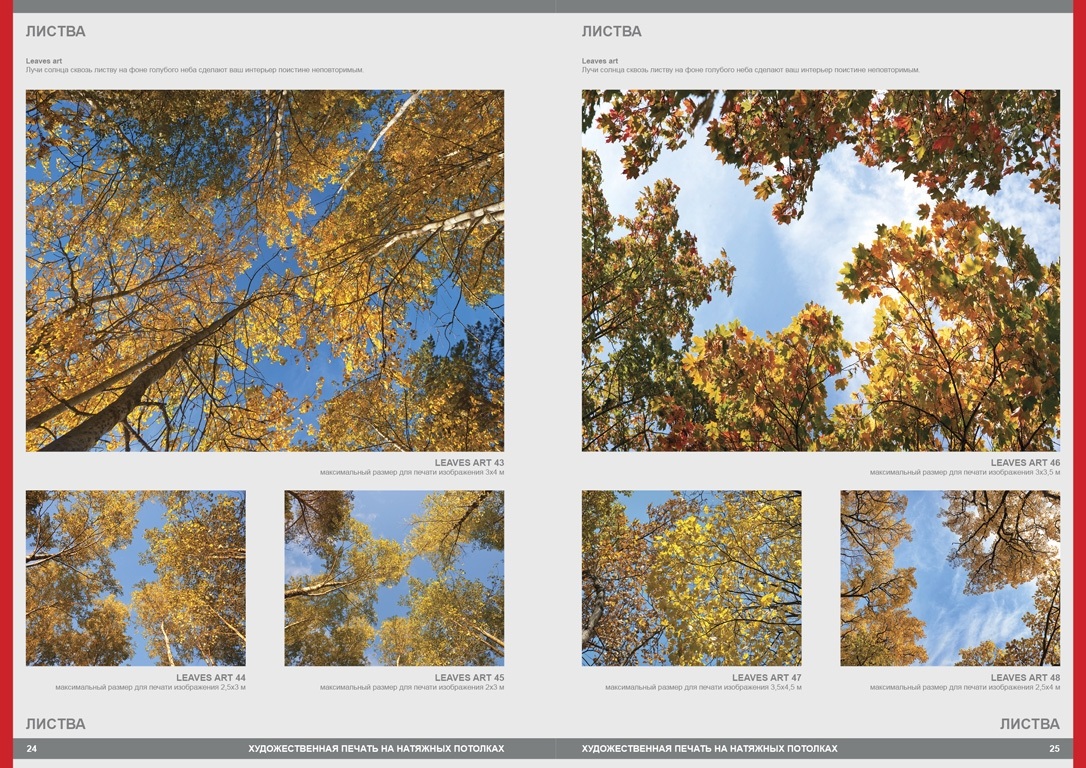Click page number 25 in the footer
The image size is (1086, 768).
pos(1054,748)
